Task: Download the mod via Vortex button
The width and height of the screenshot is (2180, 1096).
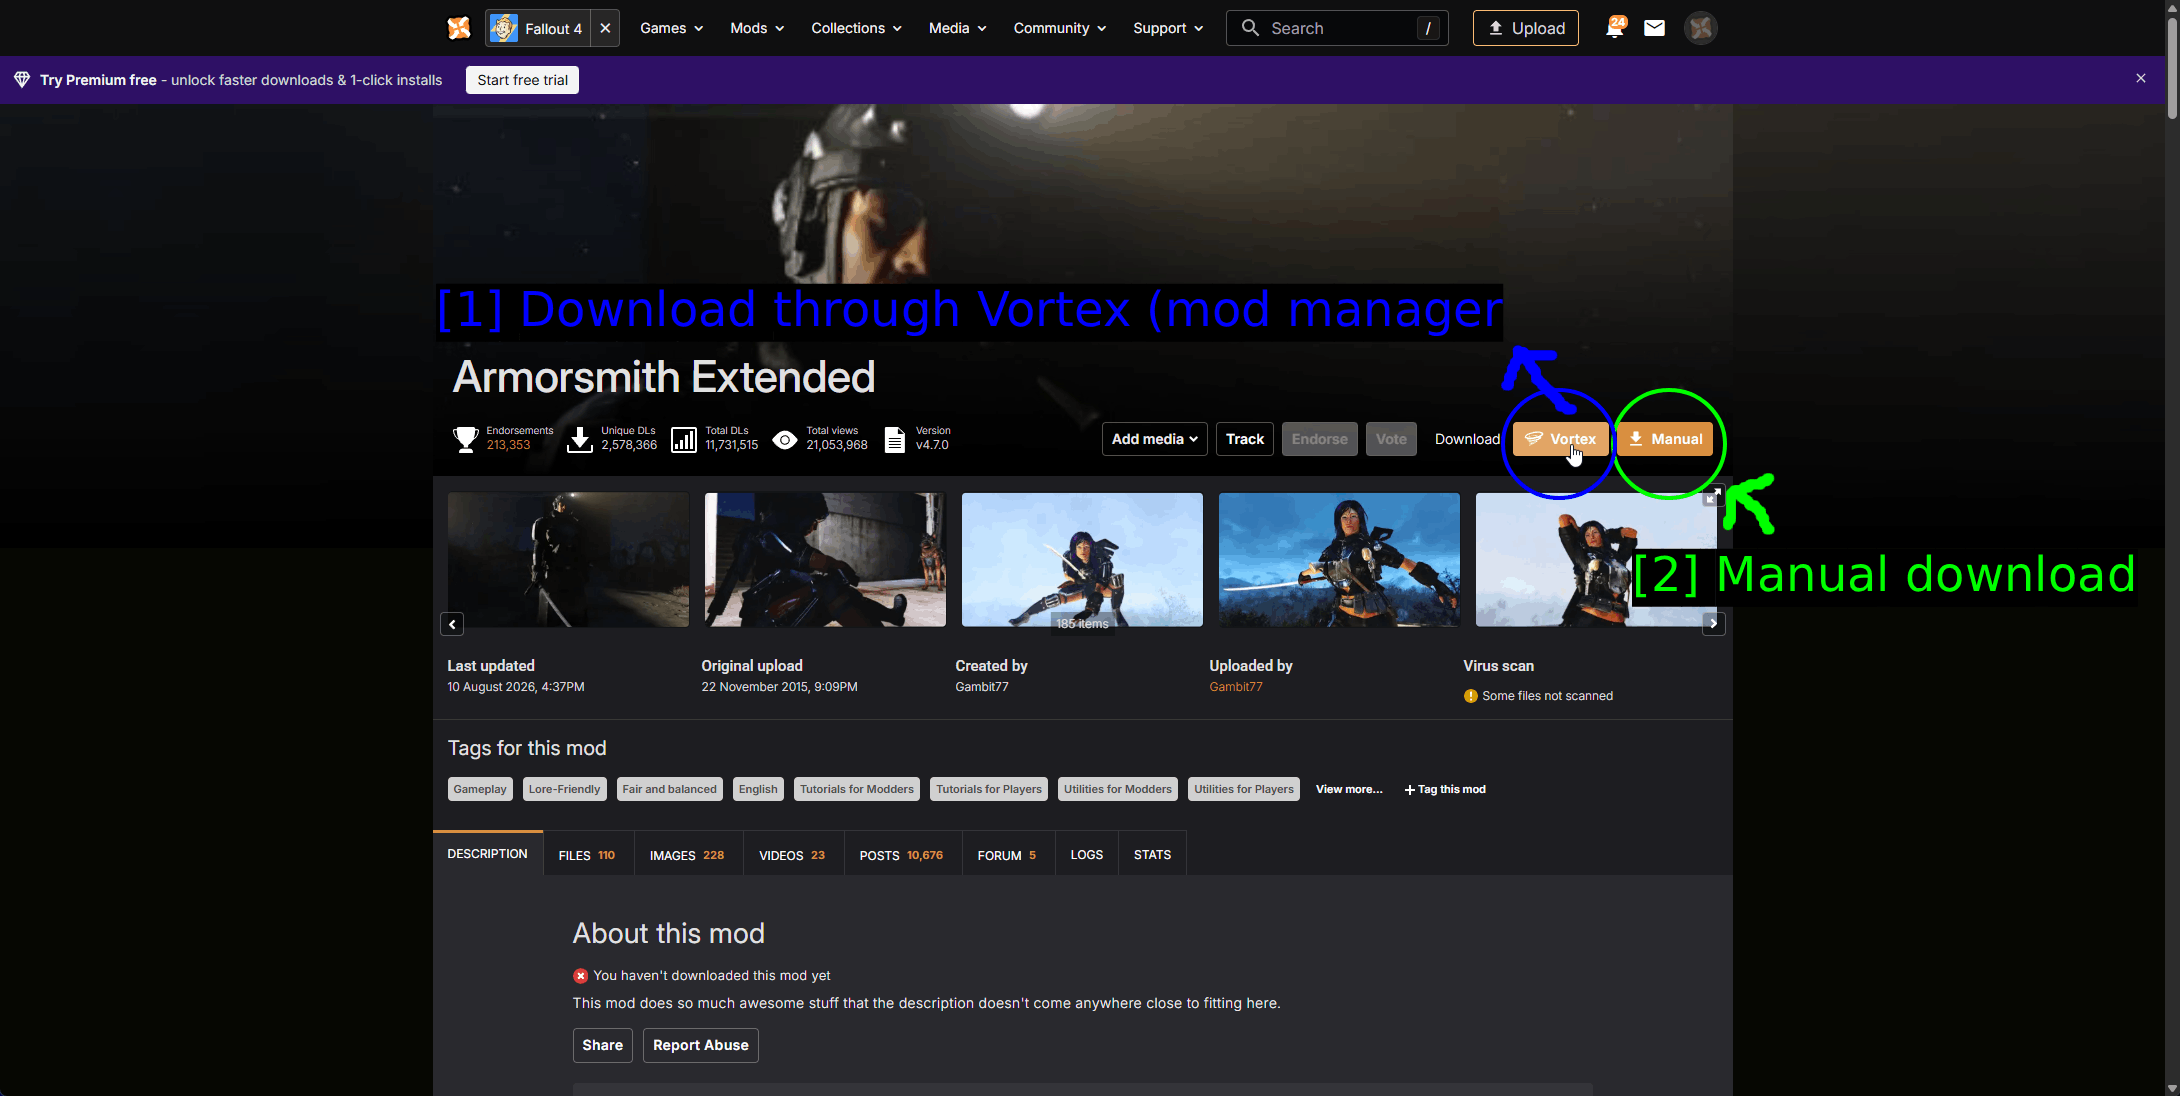Action: [x=1560, y=439]
